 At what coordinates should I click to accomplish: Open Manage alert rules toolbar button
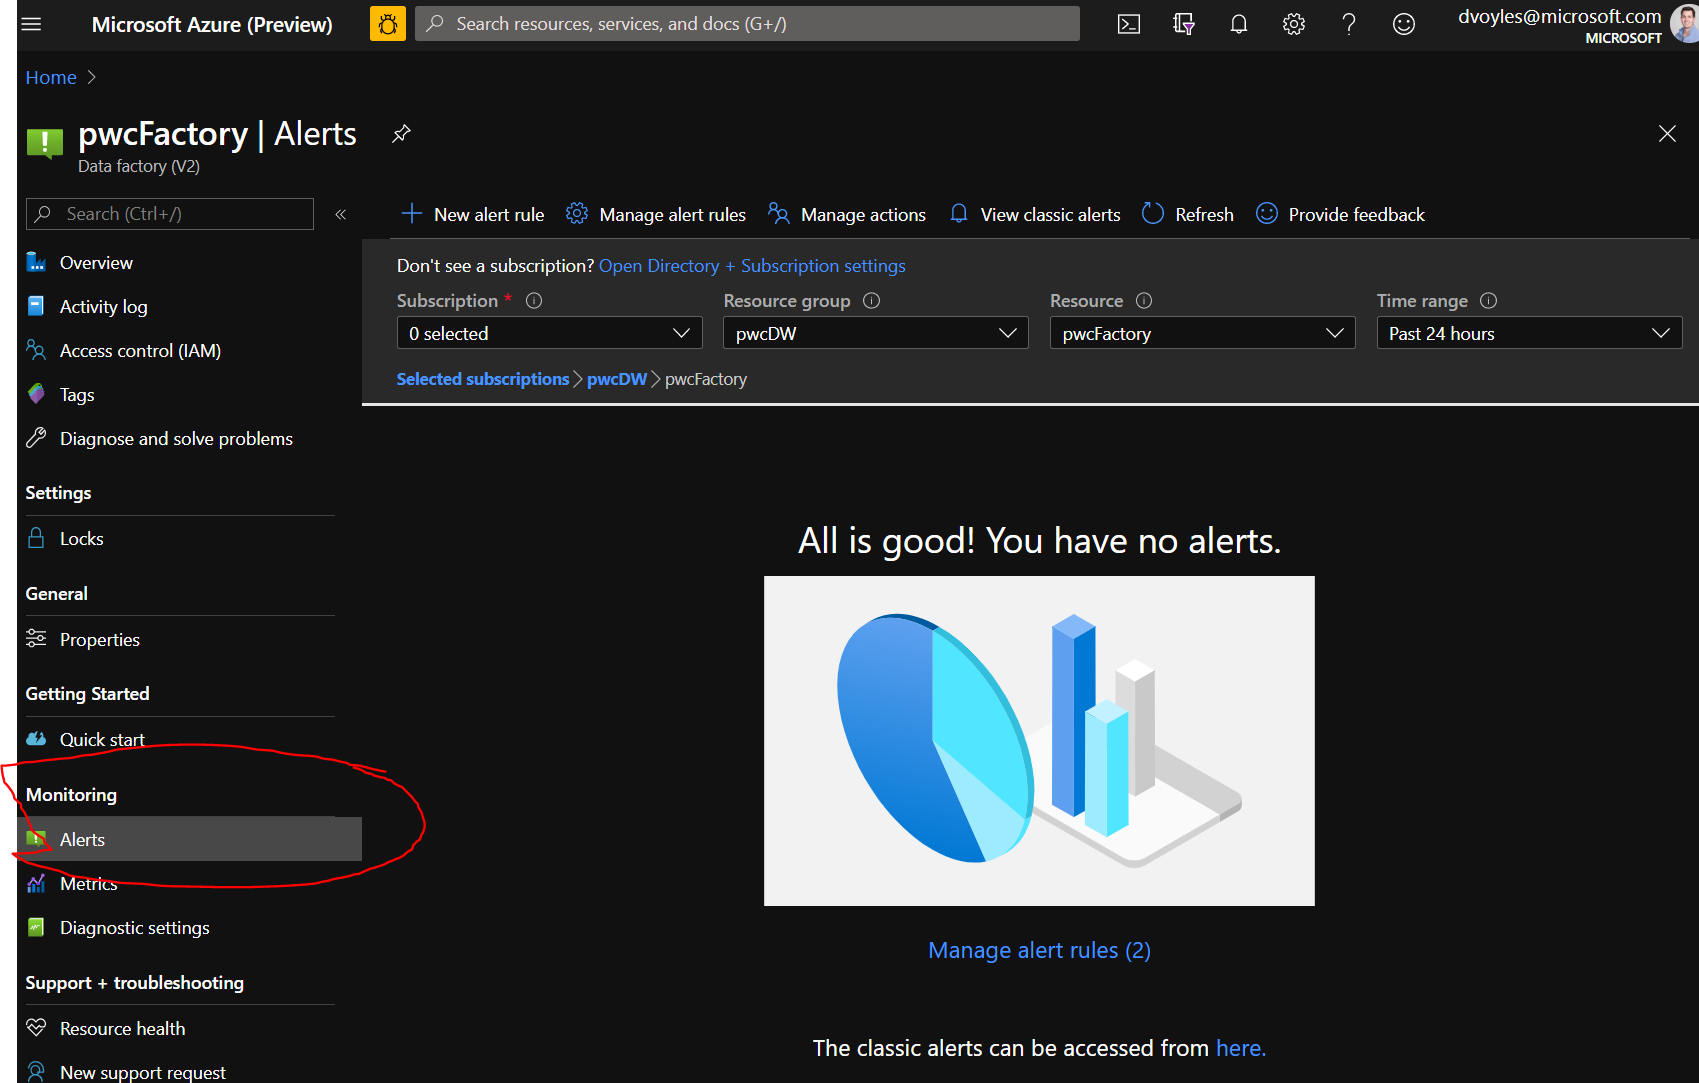(656, 214)
